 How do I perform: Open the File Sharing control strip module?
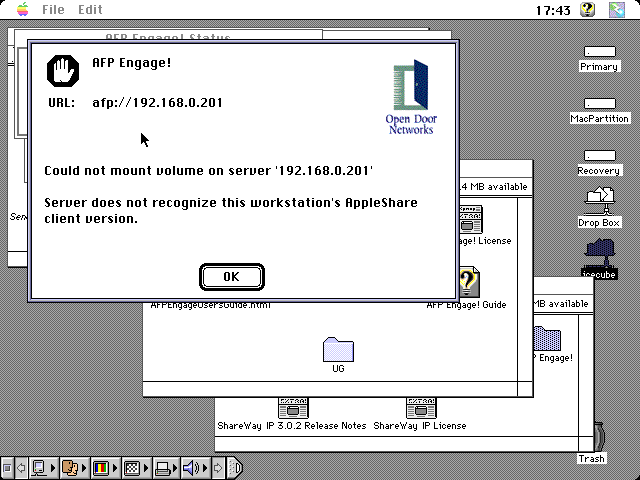(x=74, y=468)
